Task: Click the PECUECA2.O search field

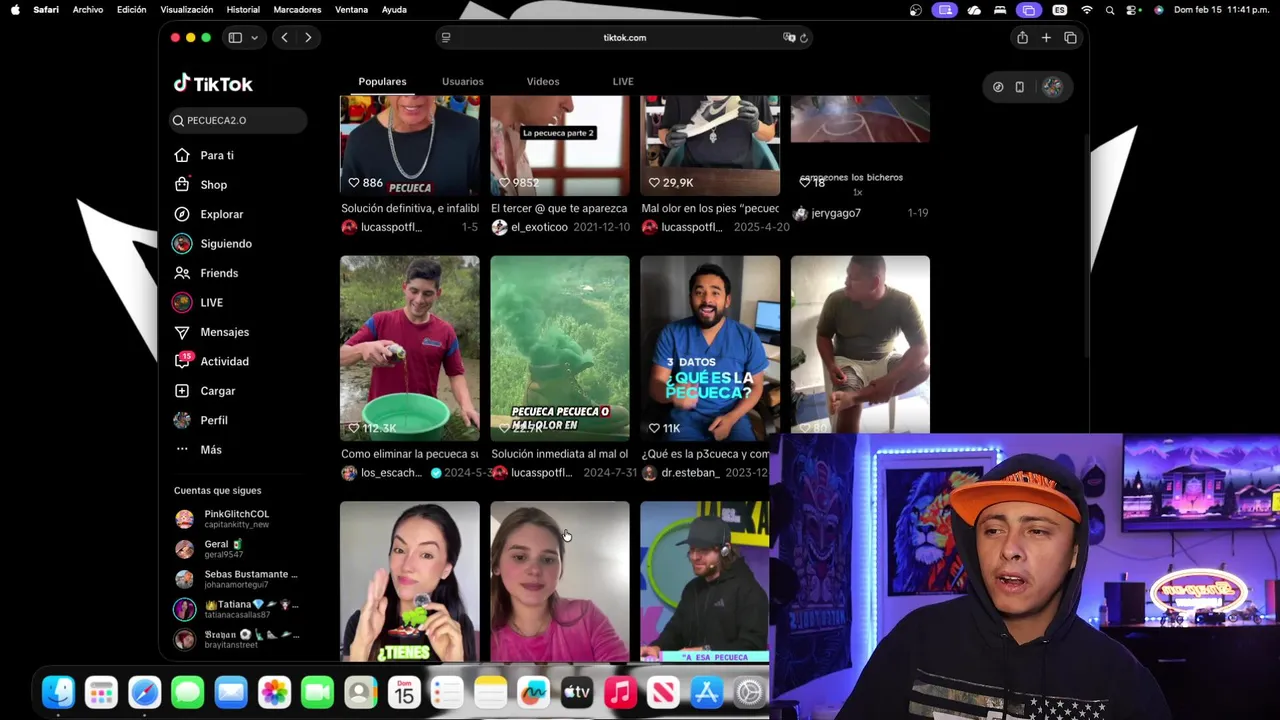Action: point(238,120)
